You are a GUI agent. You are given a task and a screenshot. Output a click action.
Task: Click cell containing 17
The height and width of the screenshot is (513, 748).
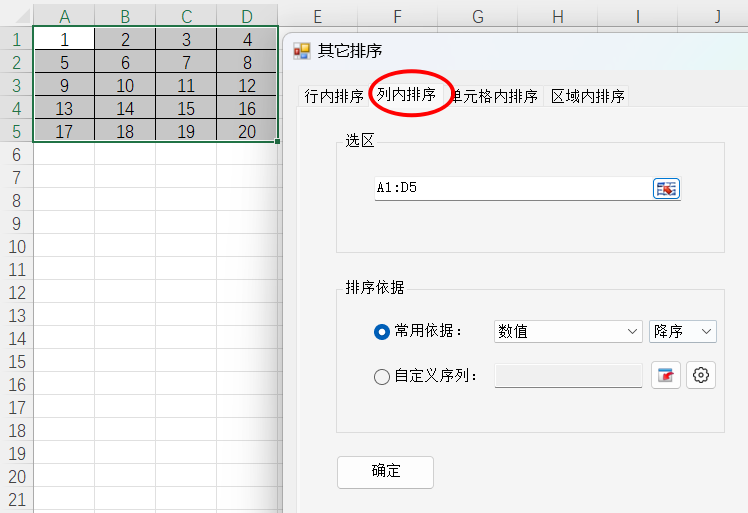(64, 131)
